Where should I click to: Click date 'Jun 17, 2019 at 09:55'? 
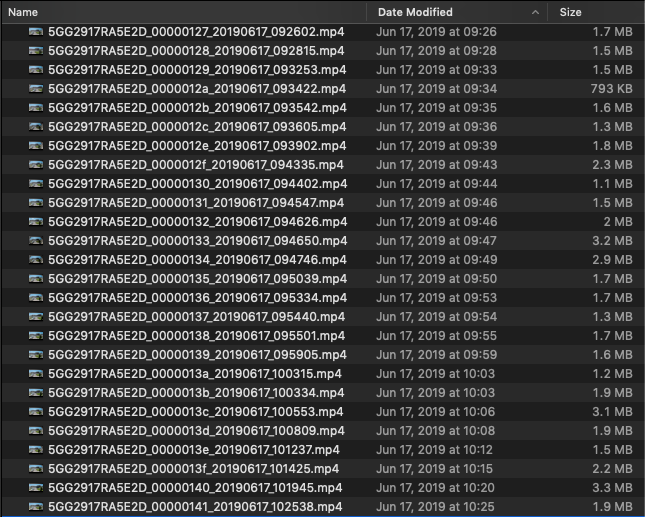pos(436,336)
